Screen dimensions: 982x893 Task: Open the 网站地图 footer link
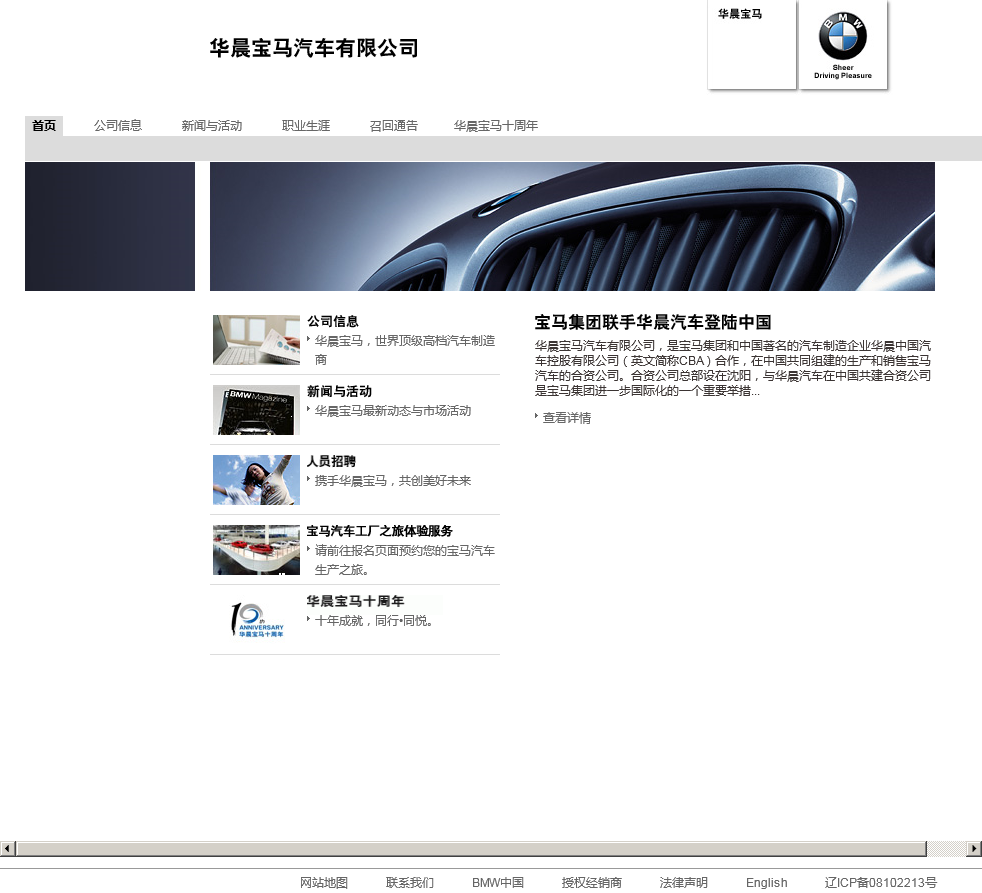(324, 883)
